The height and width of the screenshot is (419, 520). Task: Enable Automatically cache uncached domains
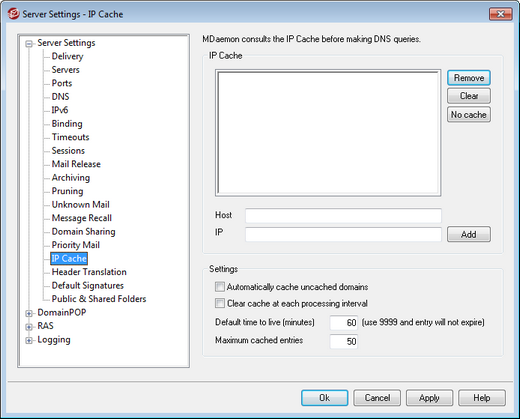pyautogui.click(x=220, y=287)
